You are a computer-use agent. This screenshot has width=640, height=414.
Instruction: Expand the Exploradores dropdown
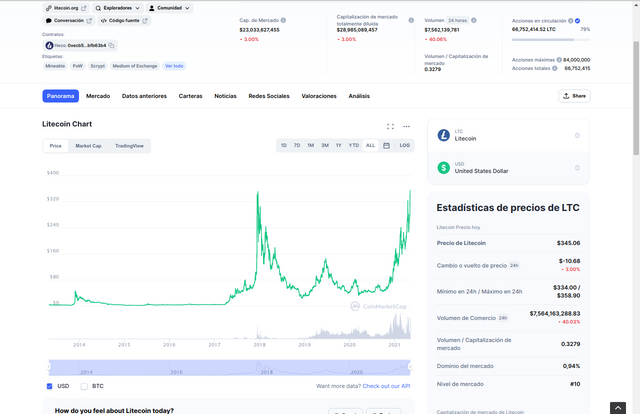tap(118, 8)
